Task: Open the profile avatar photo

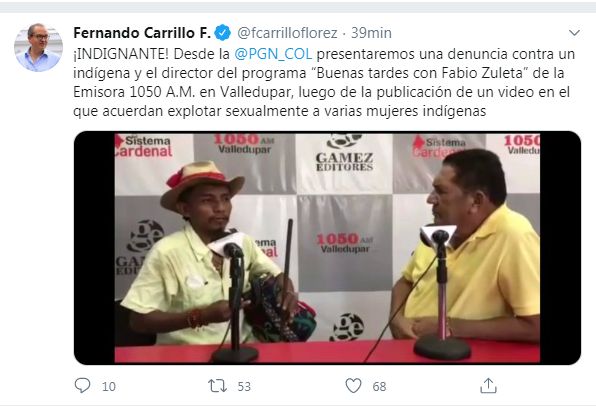Action: click(38, 48)
